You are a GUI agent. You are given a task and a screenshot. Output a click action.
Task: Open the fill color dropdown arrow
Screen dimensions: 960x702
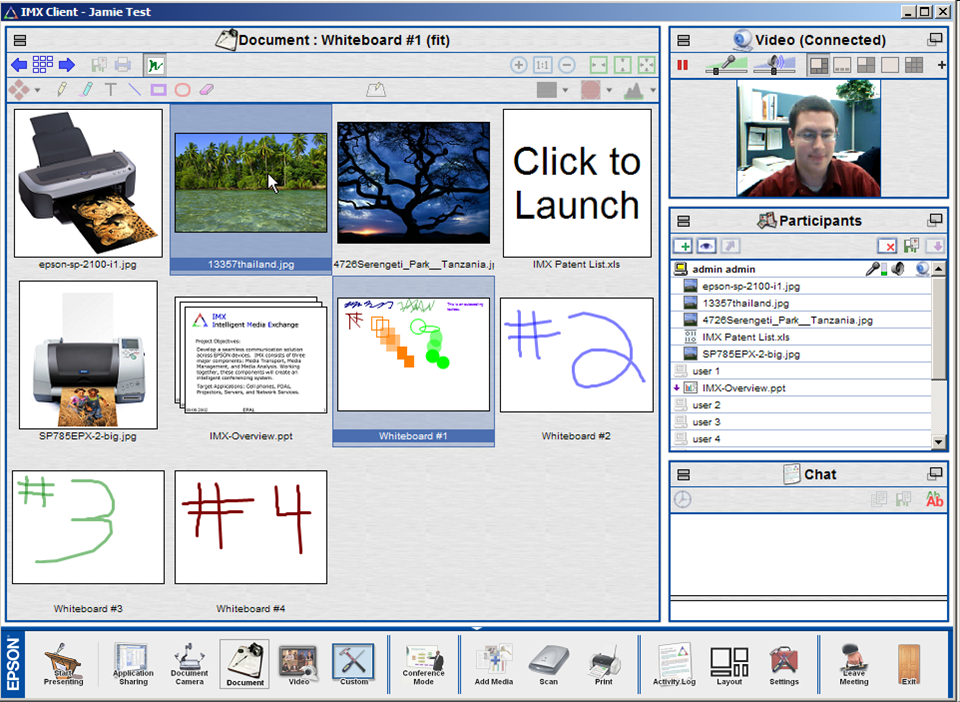pos(565,91)
